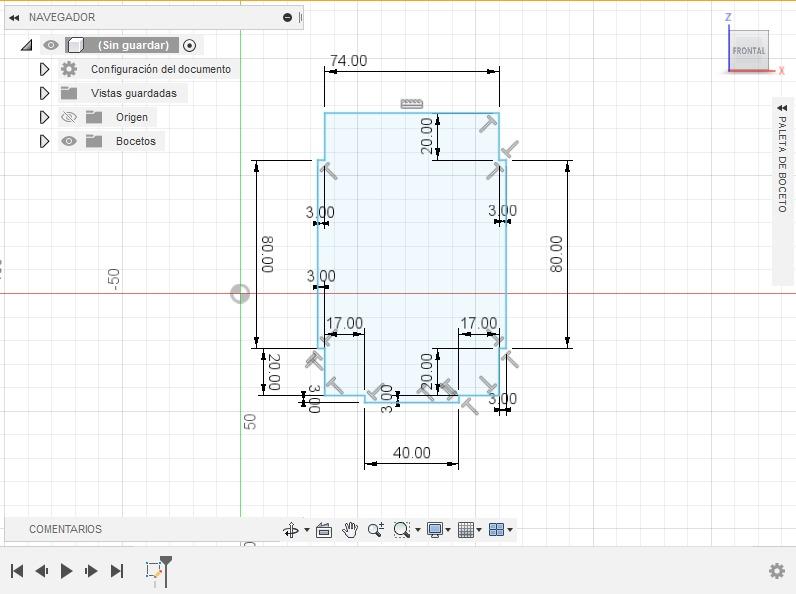Click the horizontal constraint glyph on top edge
796x594 pixels.
(x=412, y=104)
